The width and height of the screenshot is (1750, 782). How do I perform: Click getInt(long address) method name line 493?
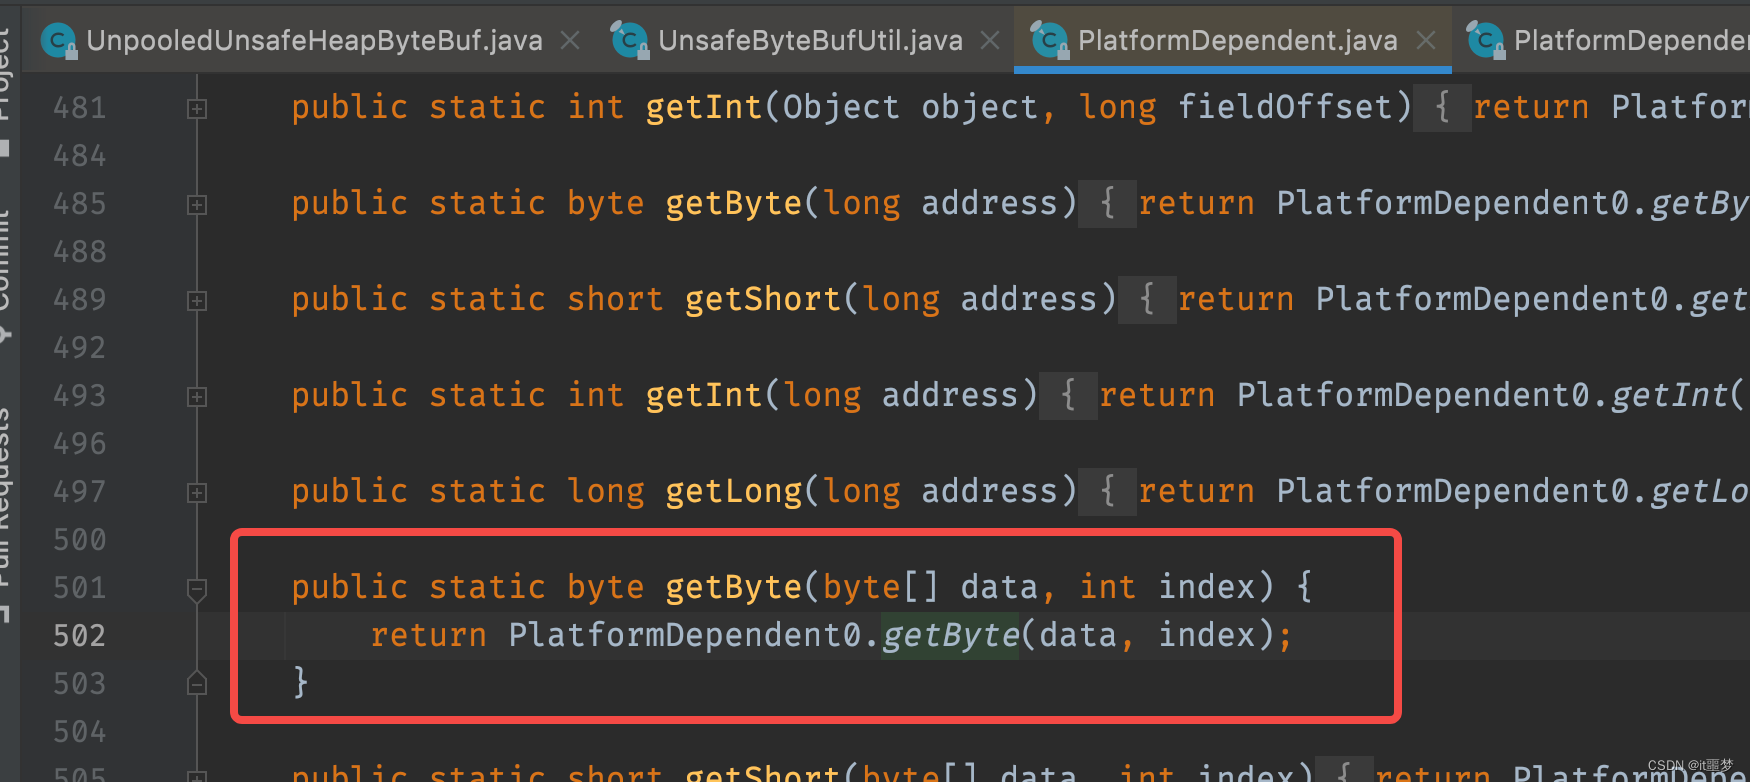pos(704,395)
